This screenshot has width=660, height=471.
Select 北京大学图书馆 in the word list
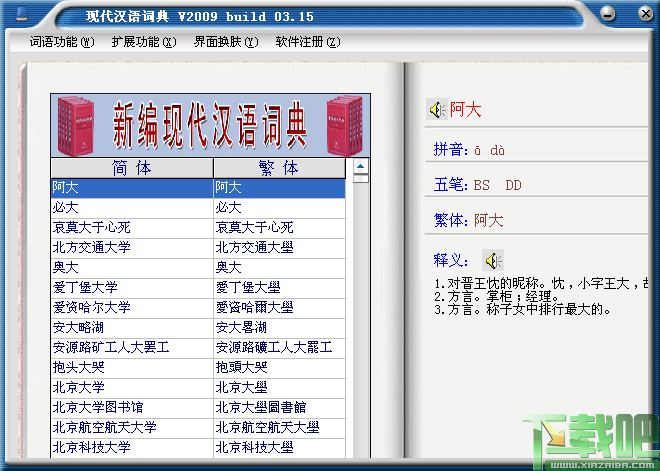[x=132, y=408]
